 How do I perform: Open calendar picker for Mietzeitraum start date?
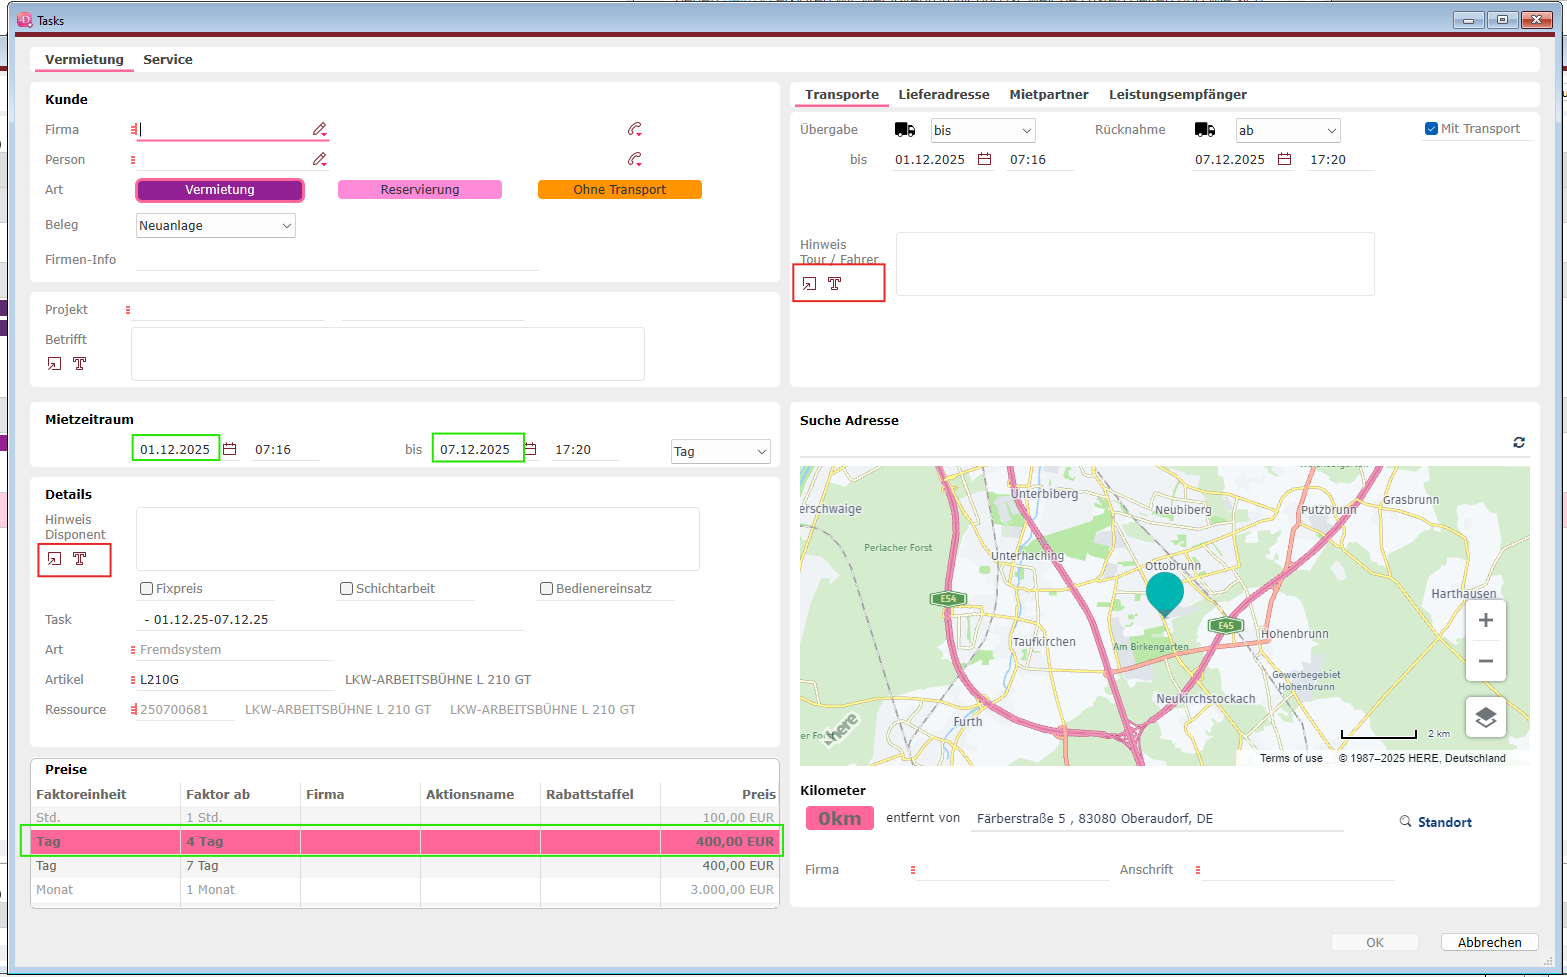point(230,449)
